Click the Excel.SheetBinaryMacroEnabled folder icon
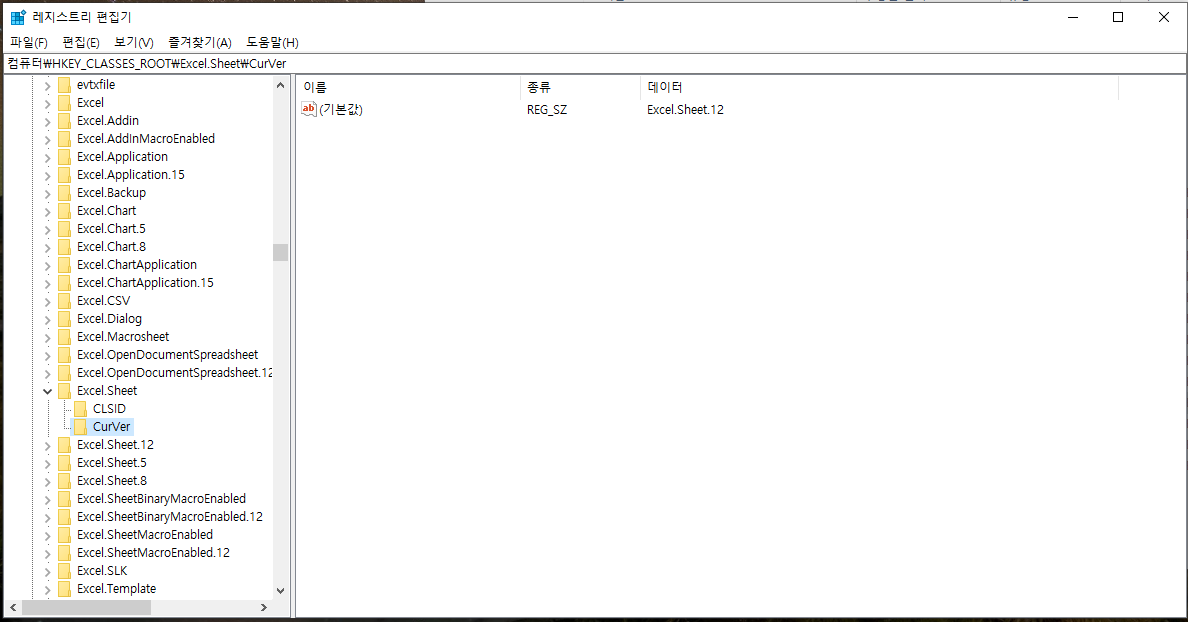Image resolution: width=1188 pixels, height=622 pixels. [64, 499]
